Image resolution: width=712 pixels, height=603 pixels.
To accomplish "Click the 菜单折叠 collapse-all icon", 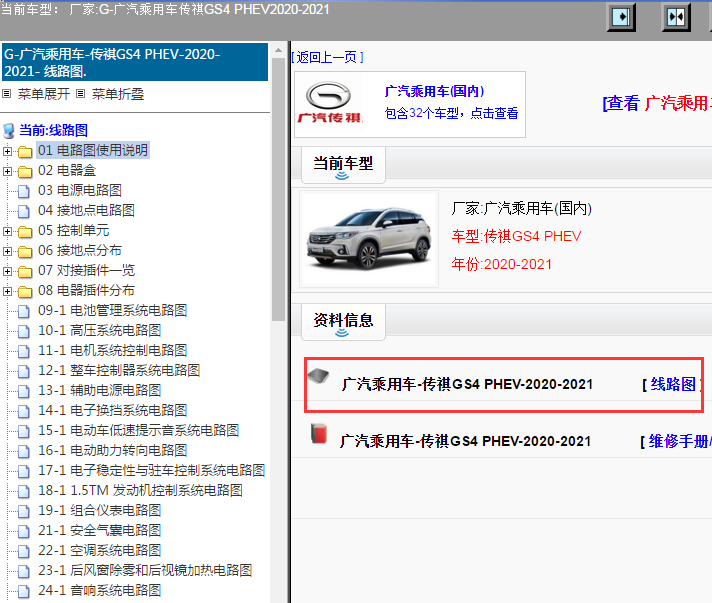I will point(80,94).
